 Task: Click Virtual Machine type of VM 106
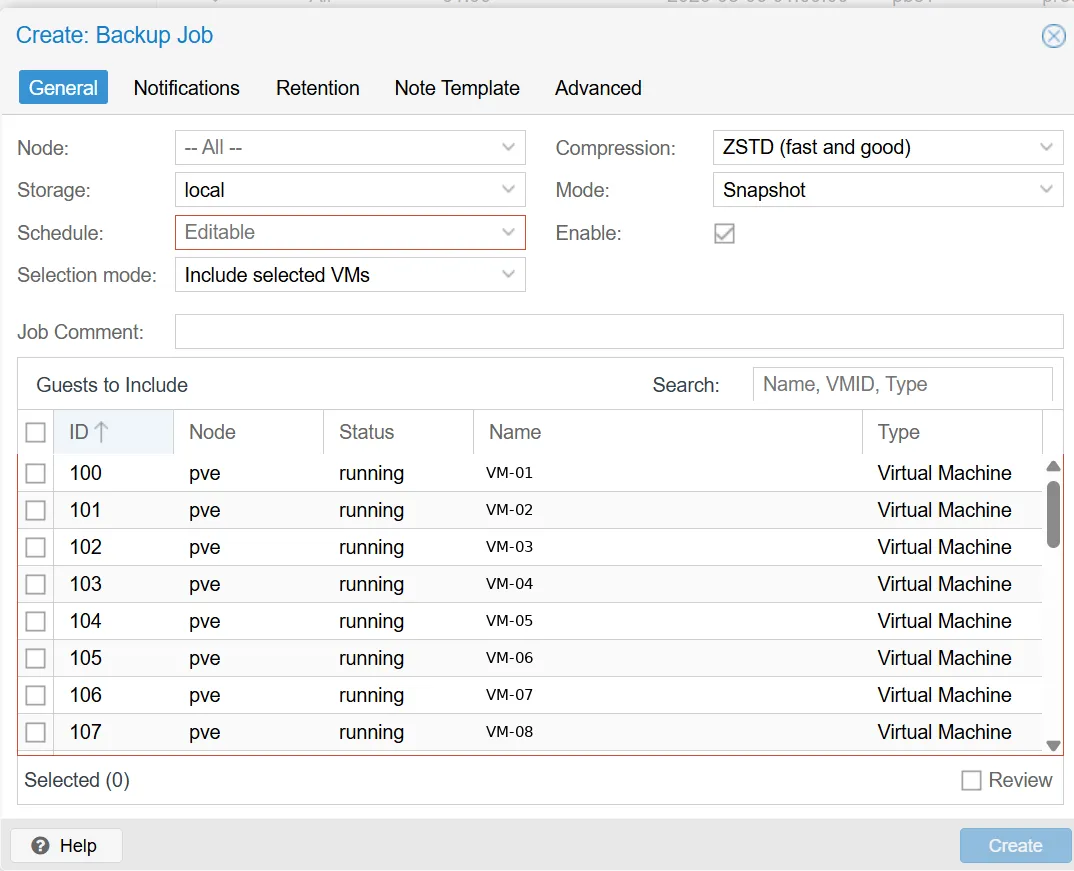944,695
